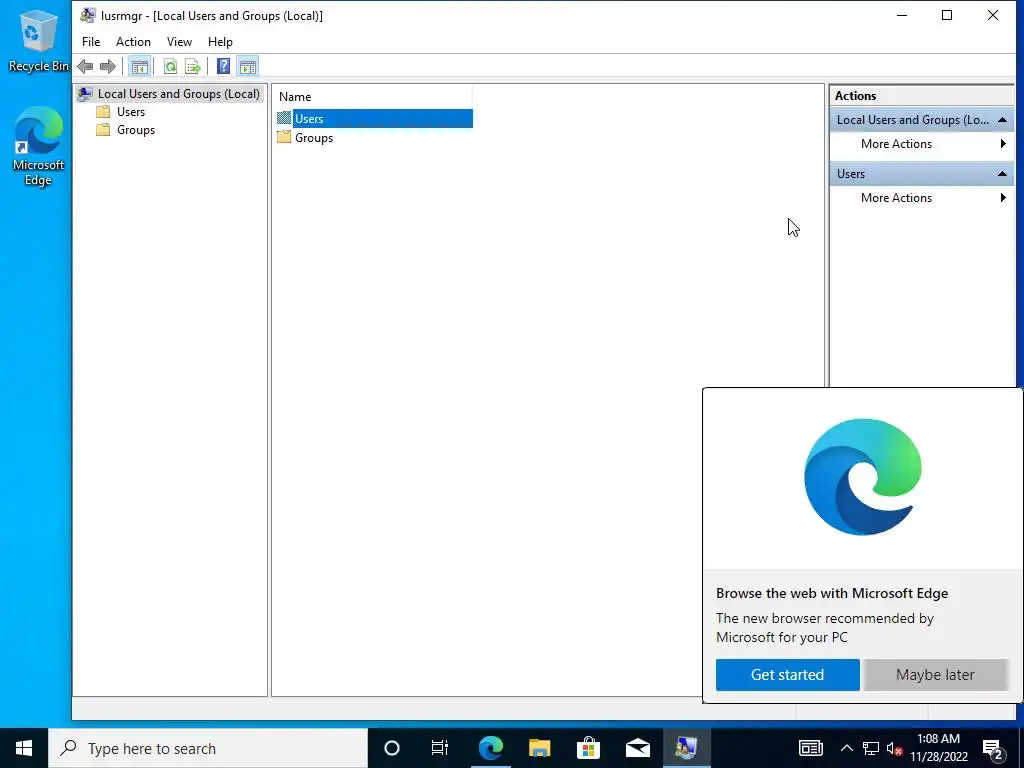This screenshot has height=768, width=1024.
Task: Select Local Users and Groups (Local) tree root
Action: (170, 94)
